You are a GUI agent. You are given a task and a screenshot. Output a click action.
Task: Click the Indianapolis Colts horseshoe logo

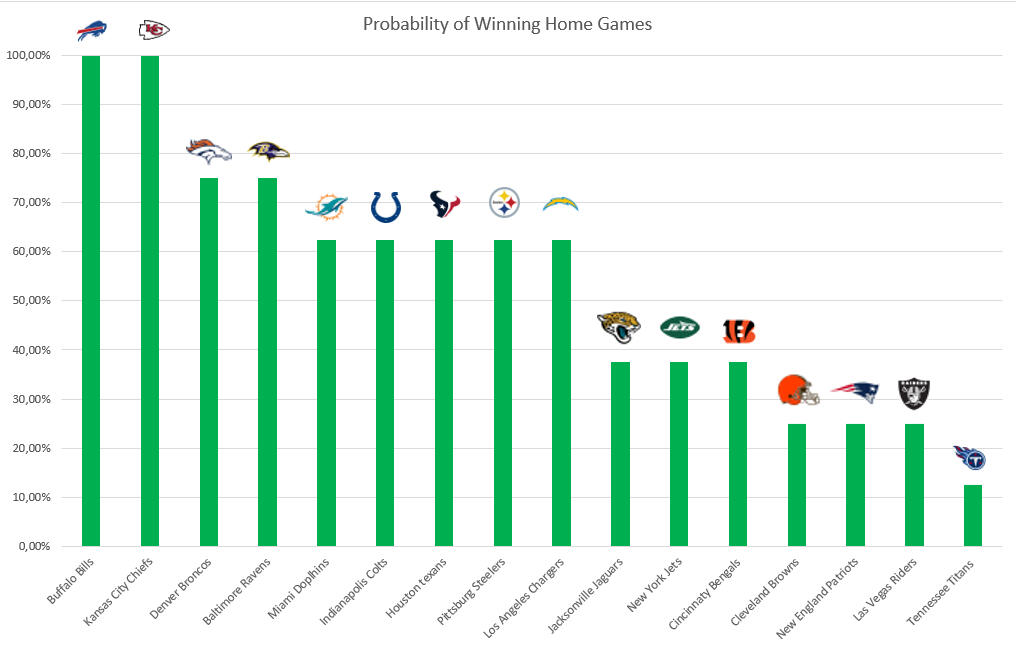[385, 206]
